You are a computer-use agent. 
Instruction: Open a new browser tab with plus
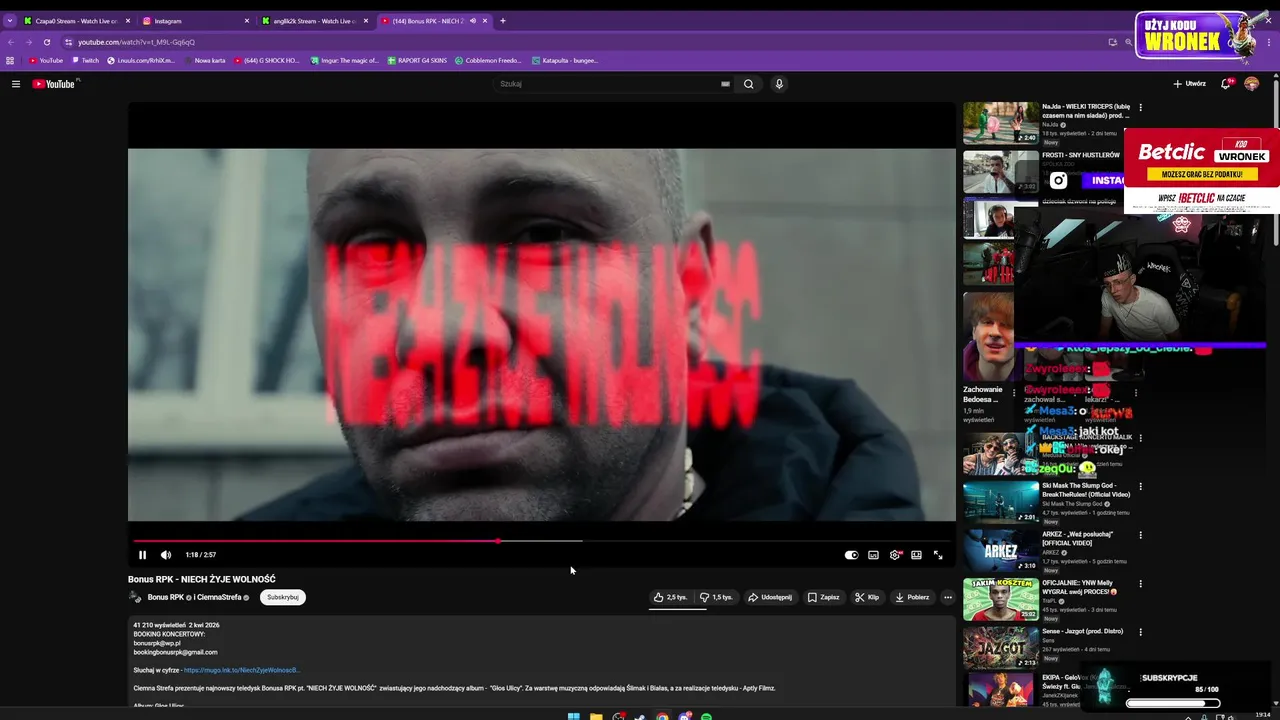coord(503,21)
